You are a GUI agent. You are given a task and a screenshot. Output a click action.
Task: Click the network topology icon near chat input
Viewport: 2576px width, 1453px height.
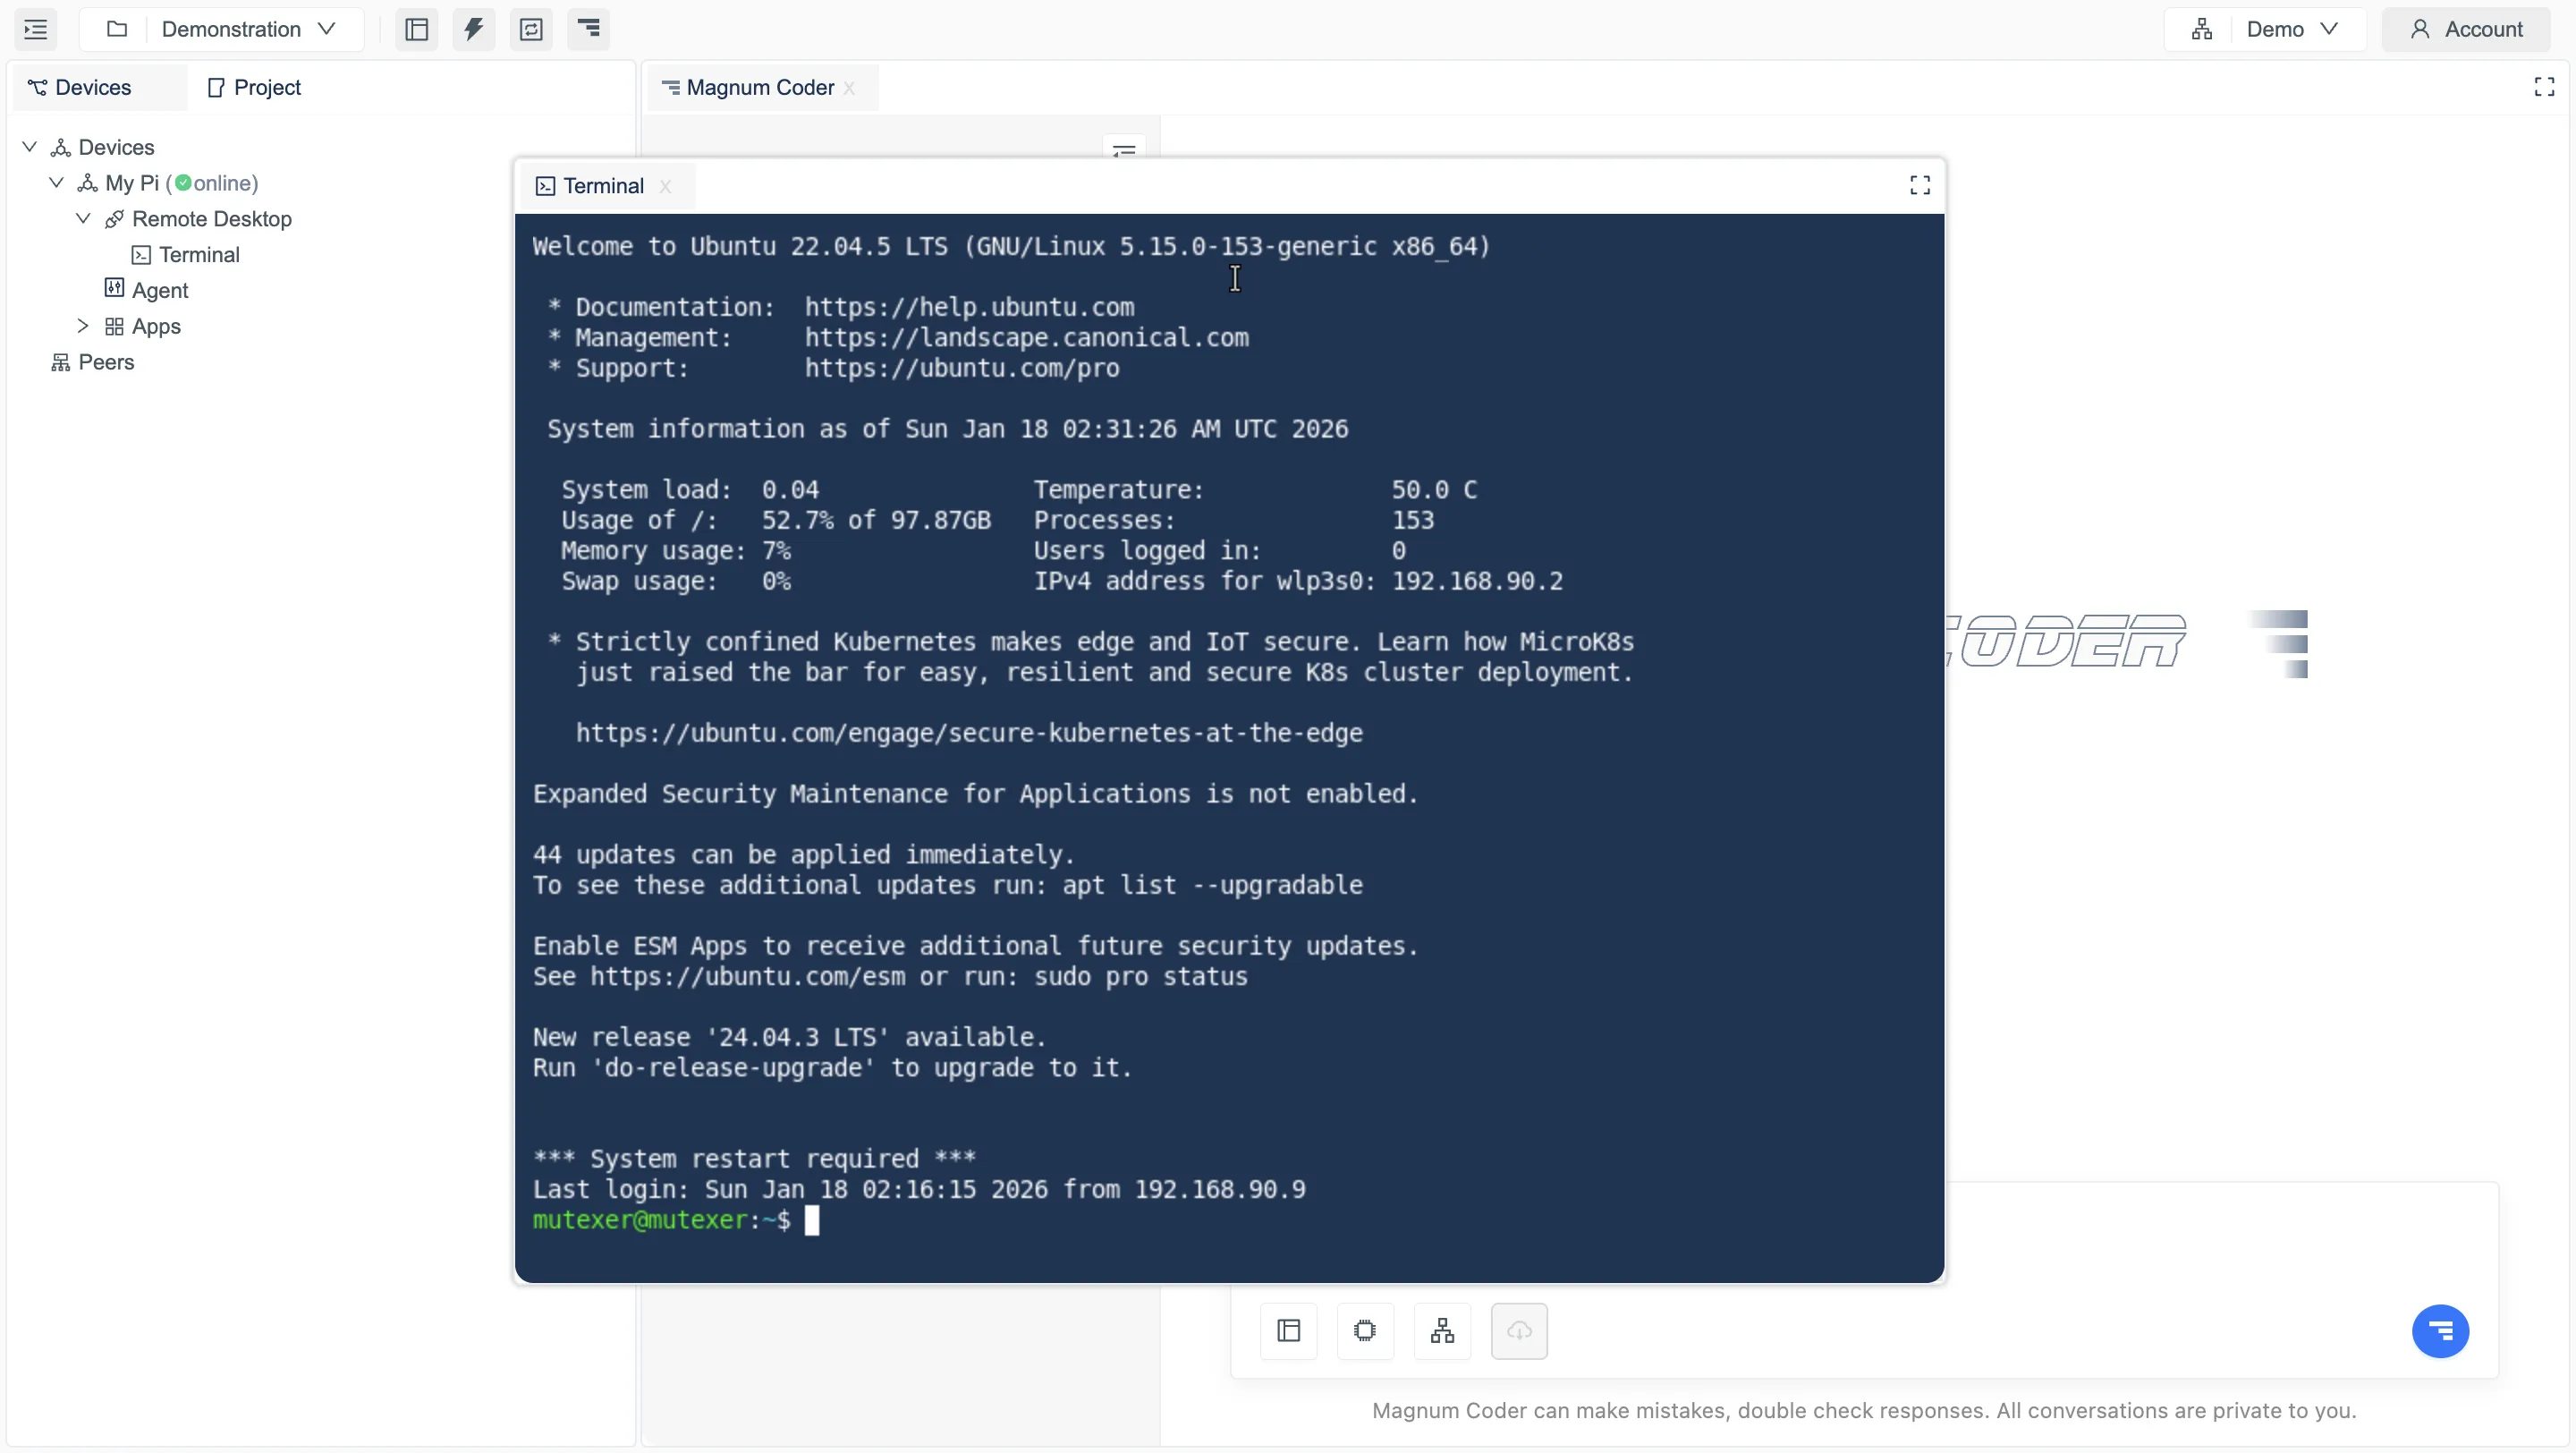[x=1442, y=1331]
